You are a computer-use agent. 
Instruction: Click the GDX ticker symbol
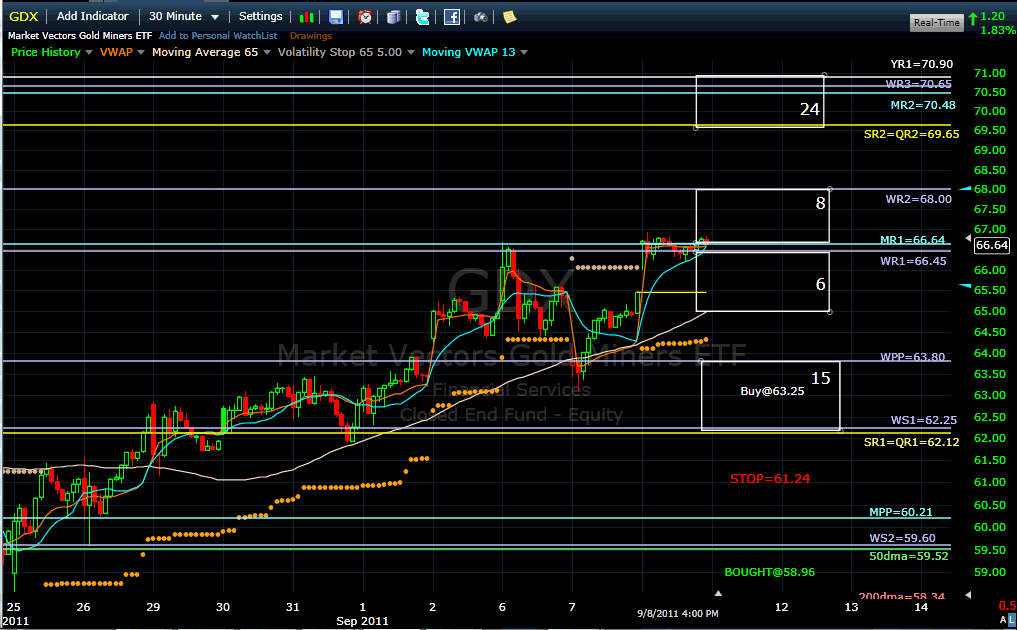(x=23, y=16)
